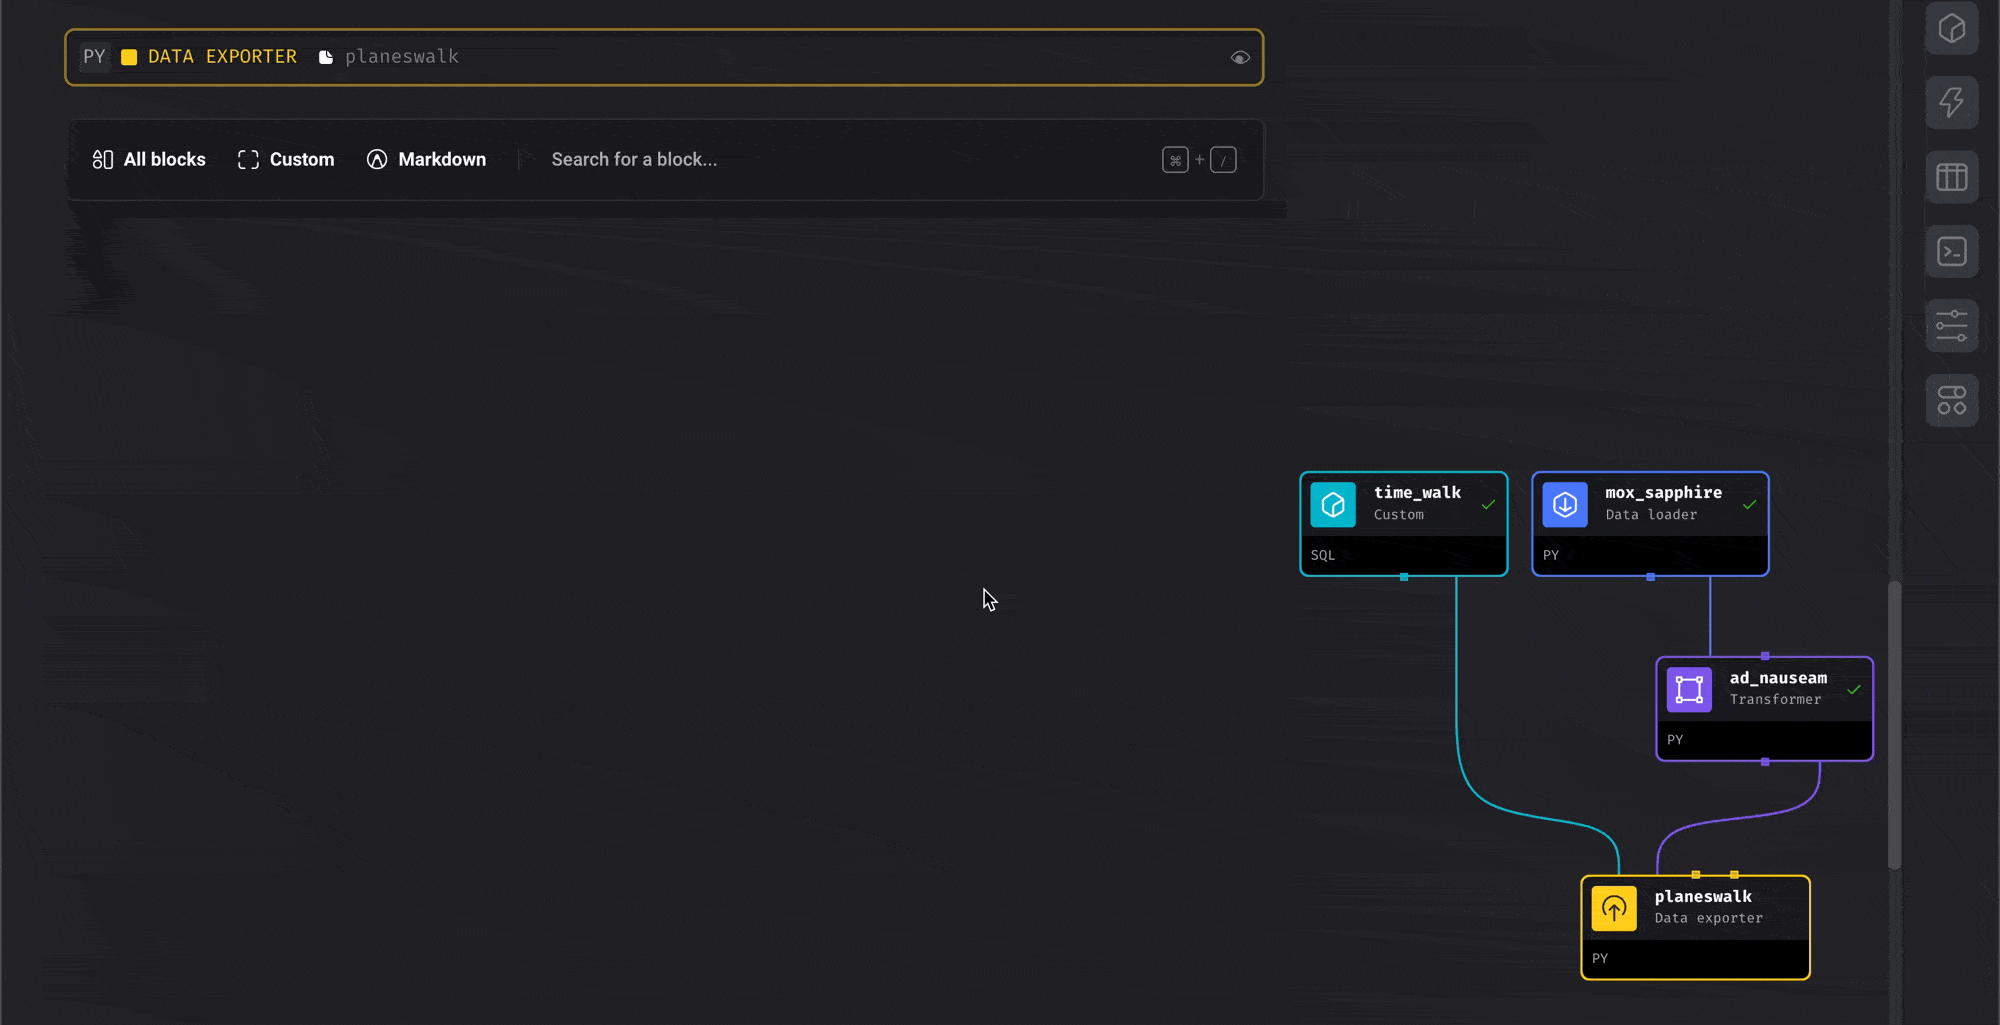The image size is (2000, 1025).
Task: Select Custom block option
Action: [286, 160]
